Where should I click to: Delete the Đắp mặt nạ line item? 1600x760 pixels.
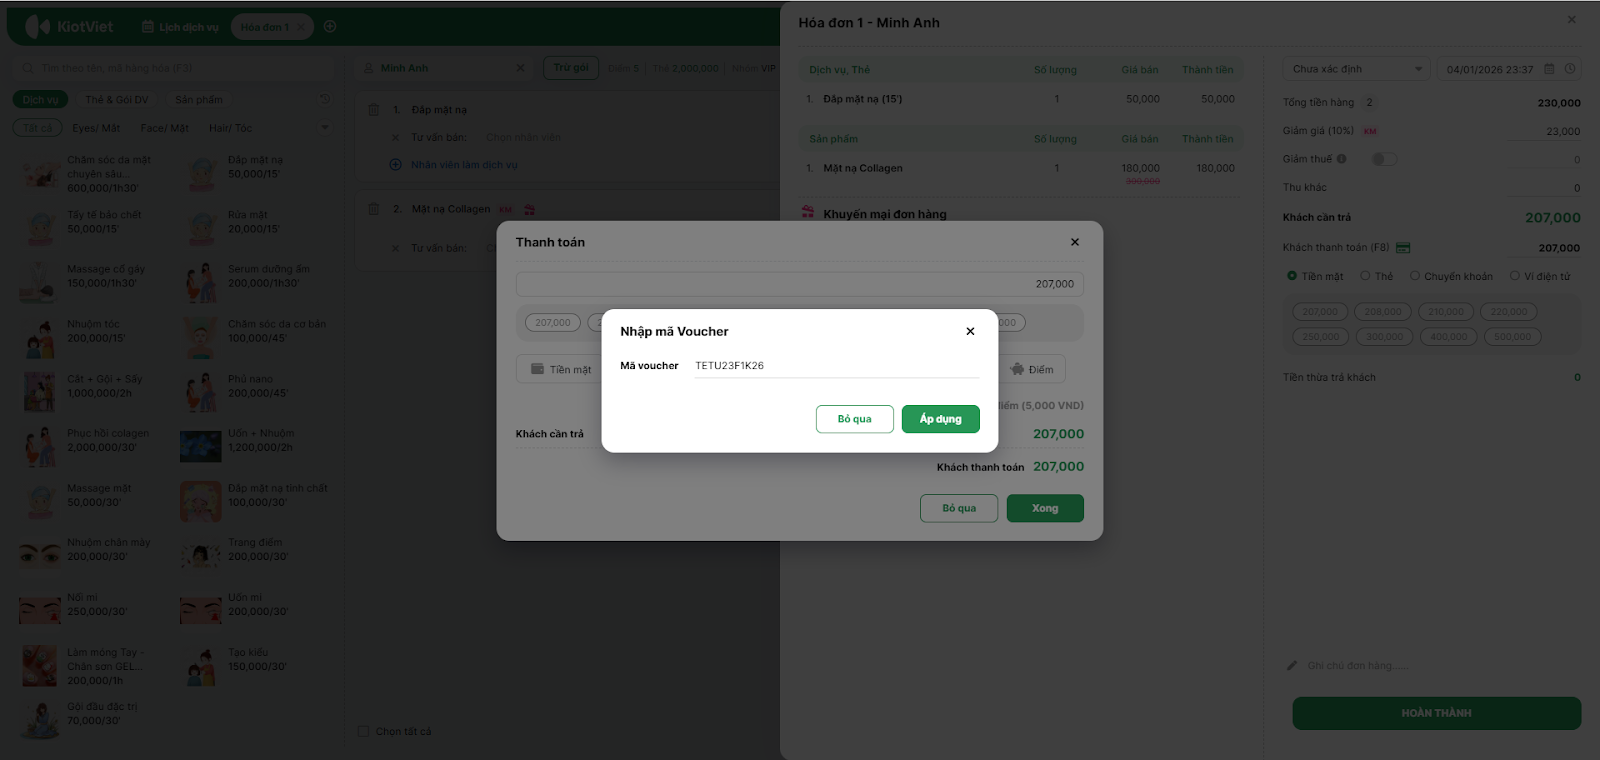pyautogui.click(x=373, y=110)
